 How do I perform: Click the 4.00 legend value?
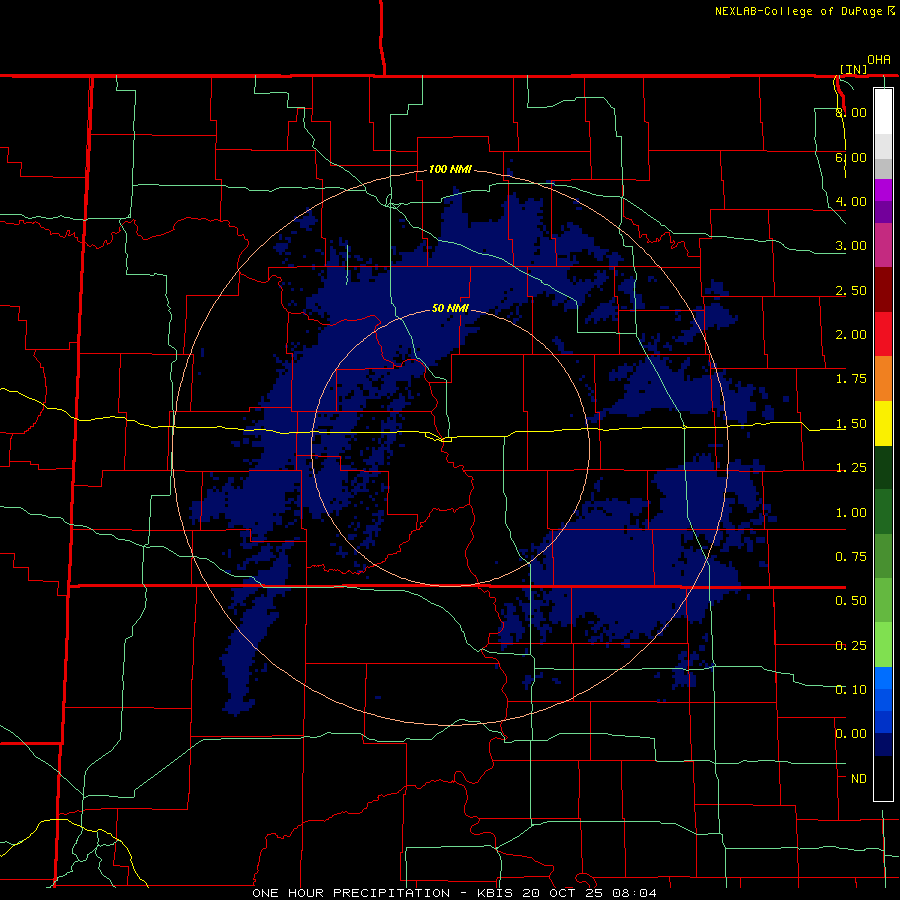[851, 201]
